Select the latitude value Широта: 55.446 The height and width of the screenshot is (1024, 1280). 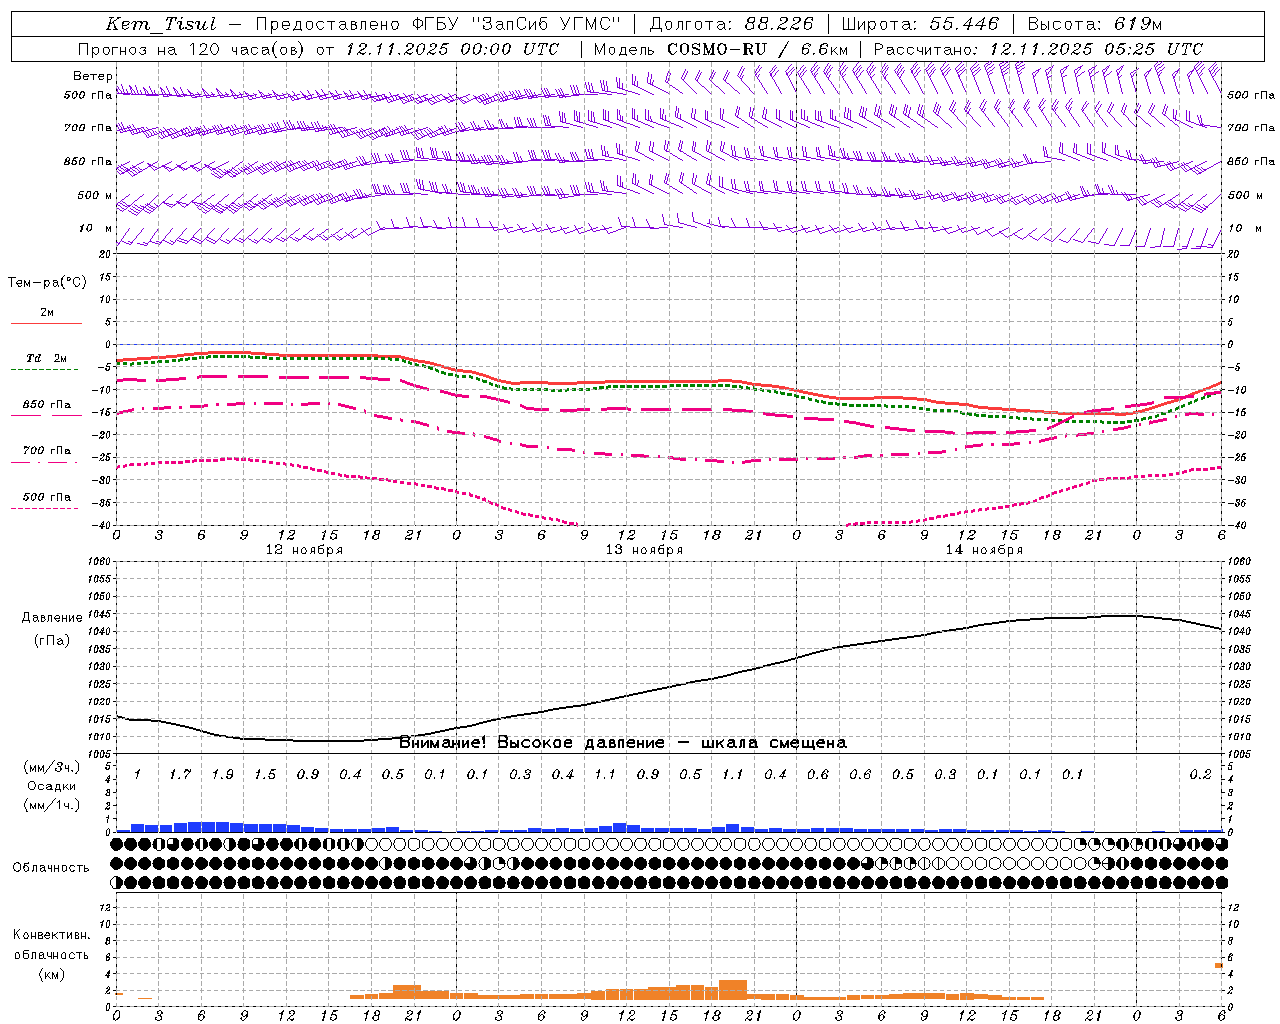point(920,24)
